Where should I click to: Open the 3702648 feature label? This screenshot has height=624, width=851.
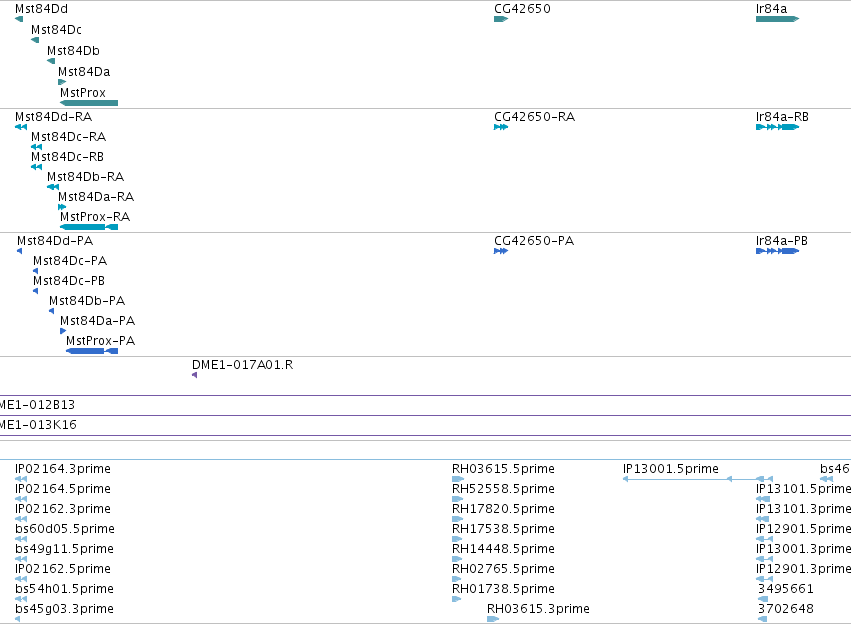tap(785, 609)
